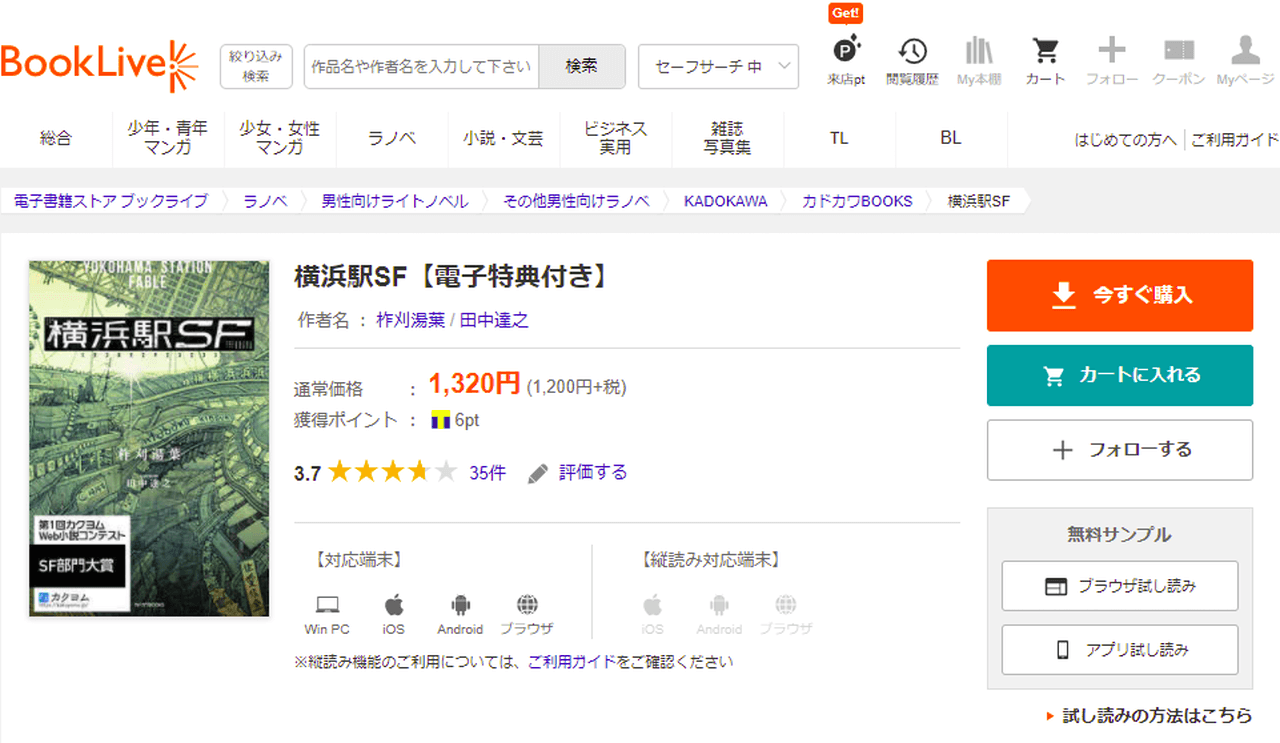1280x743 pixels.
Task: Select the ラノベ category tab
Action: coord(392,139)
